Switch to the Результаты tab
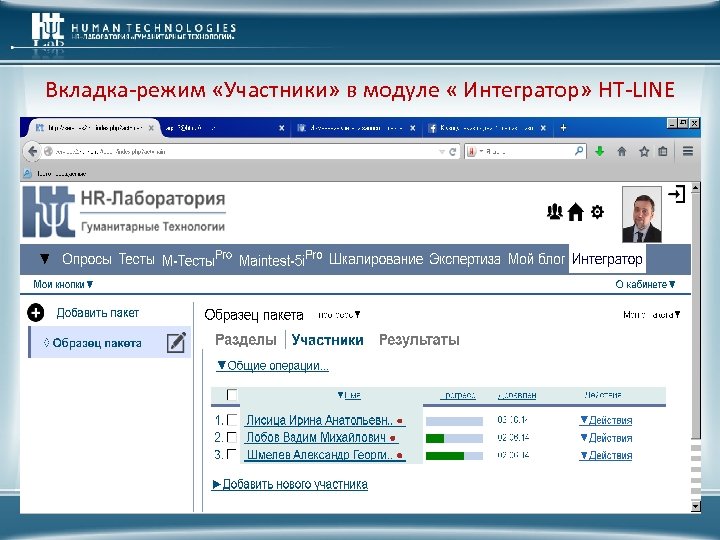The height and width of the screenshot is (540, 720). pos(419,340)
